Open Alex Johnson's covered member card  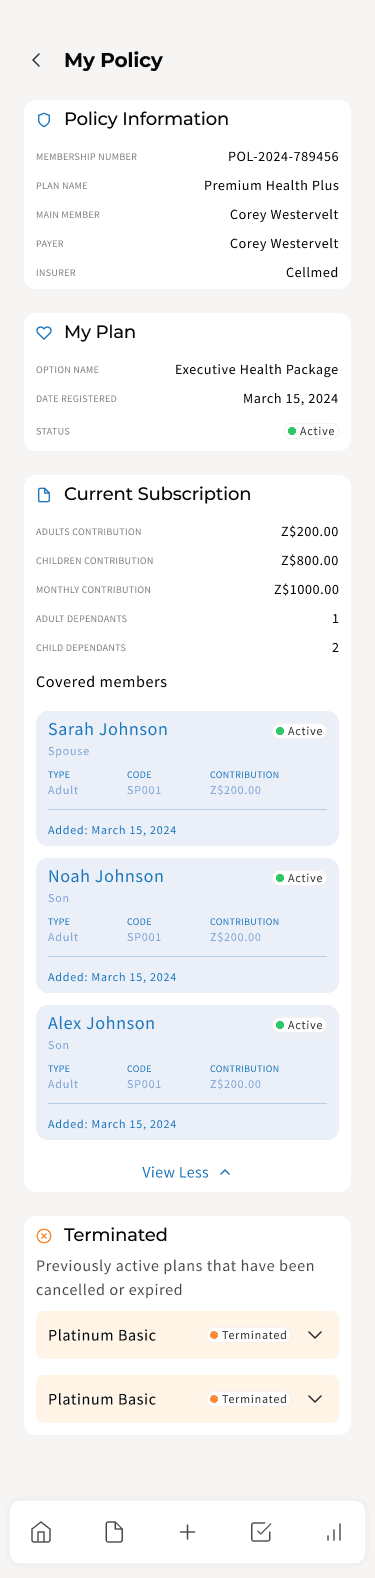pyautogui.click(x=187, y=1072)
